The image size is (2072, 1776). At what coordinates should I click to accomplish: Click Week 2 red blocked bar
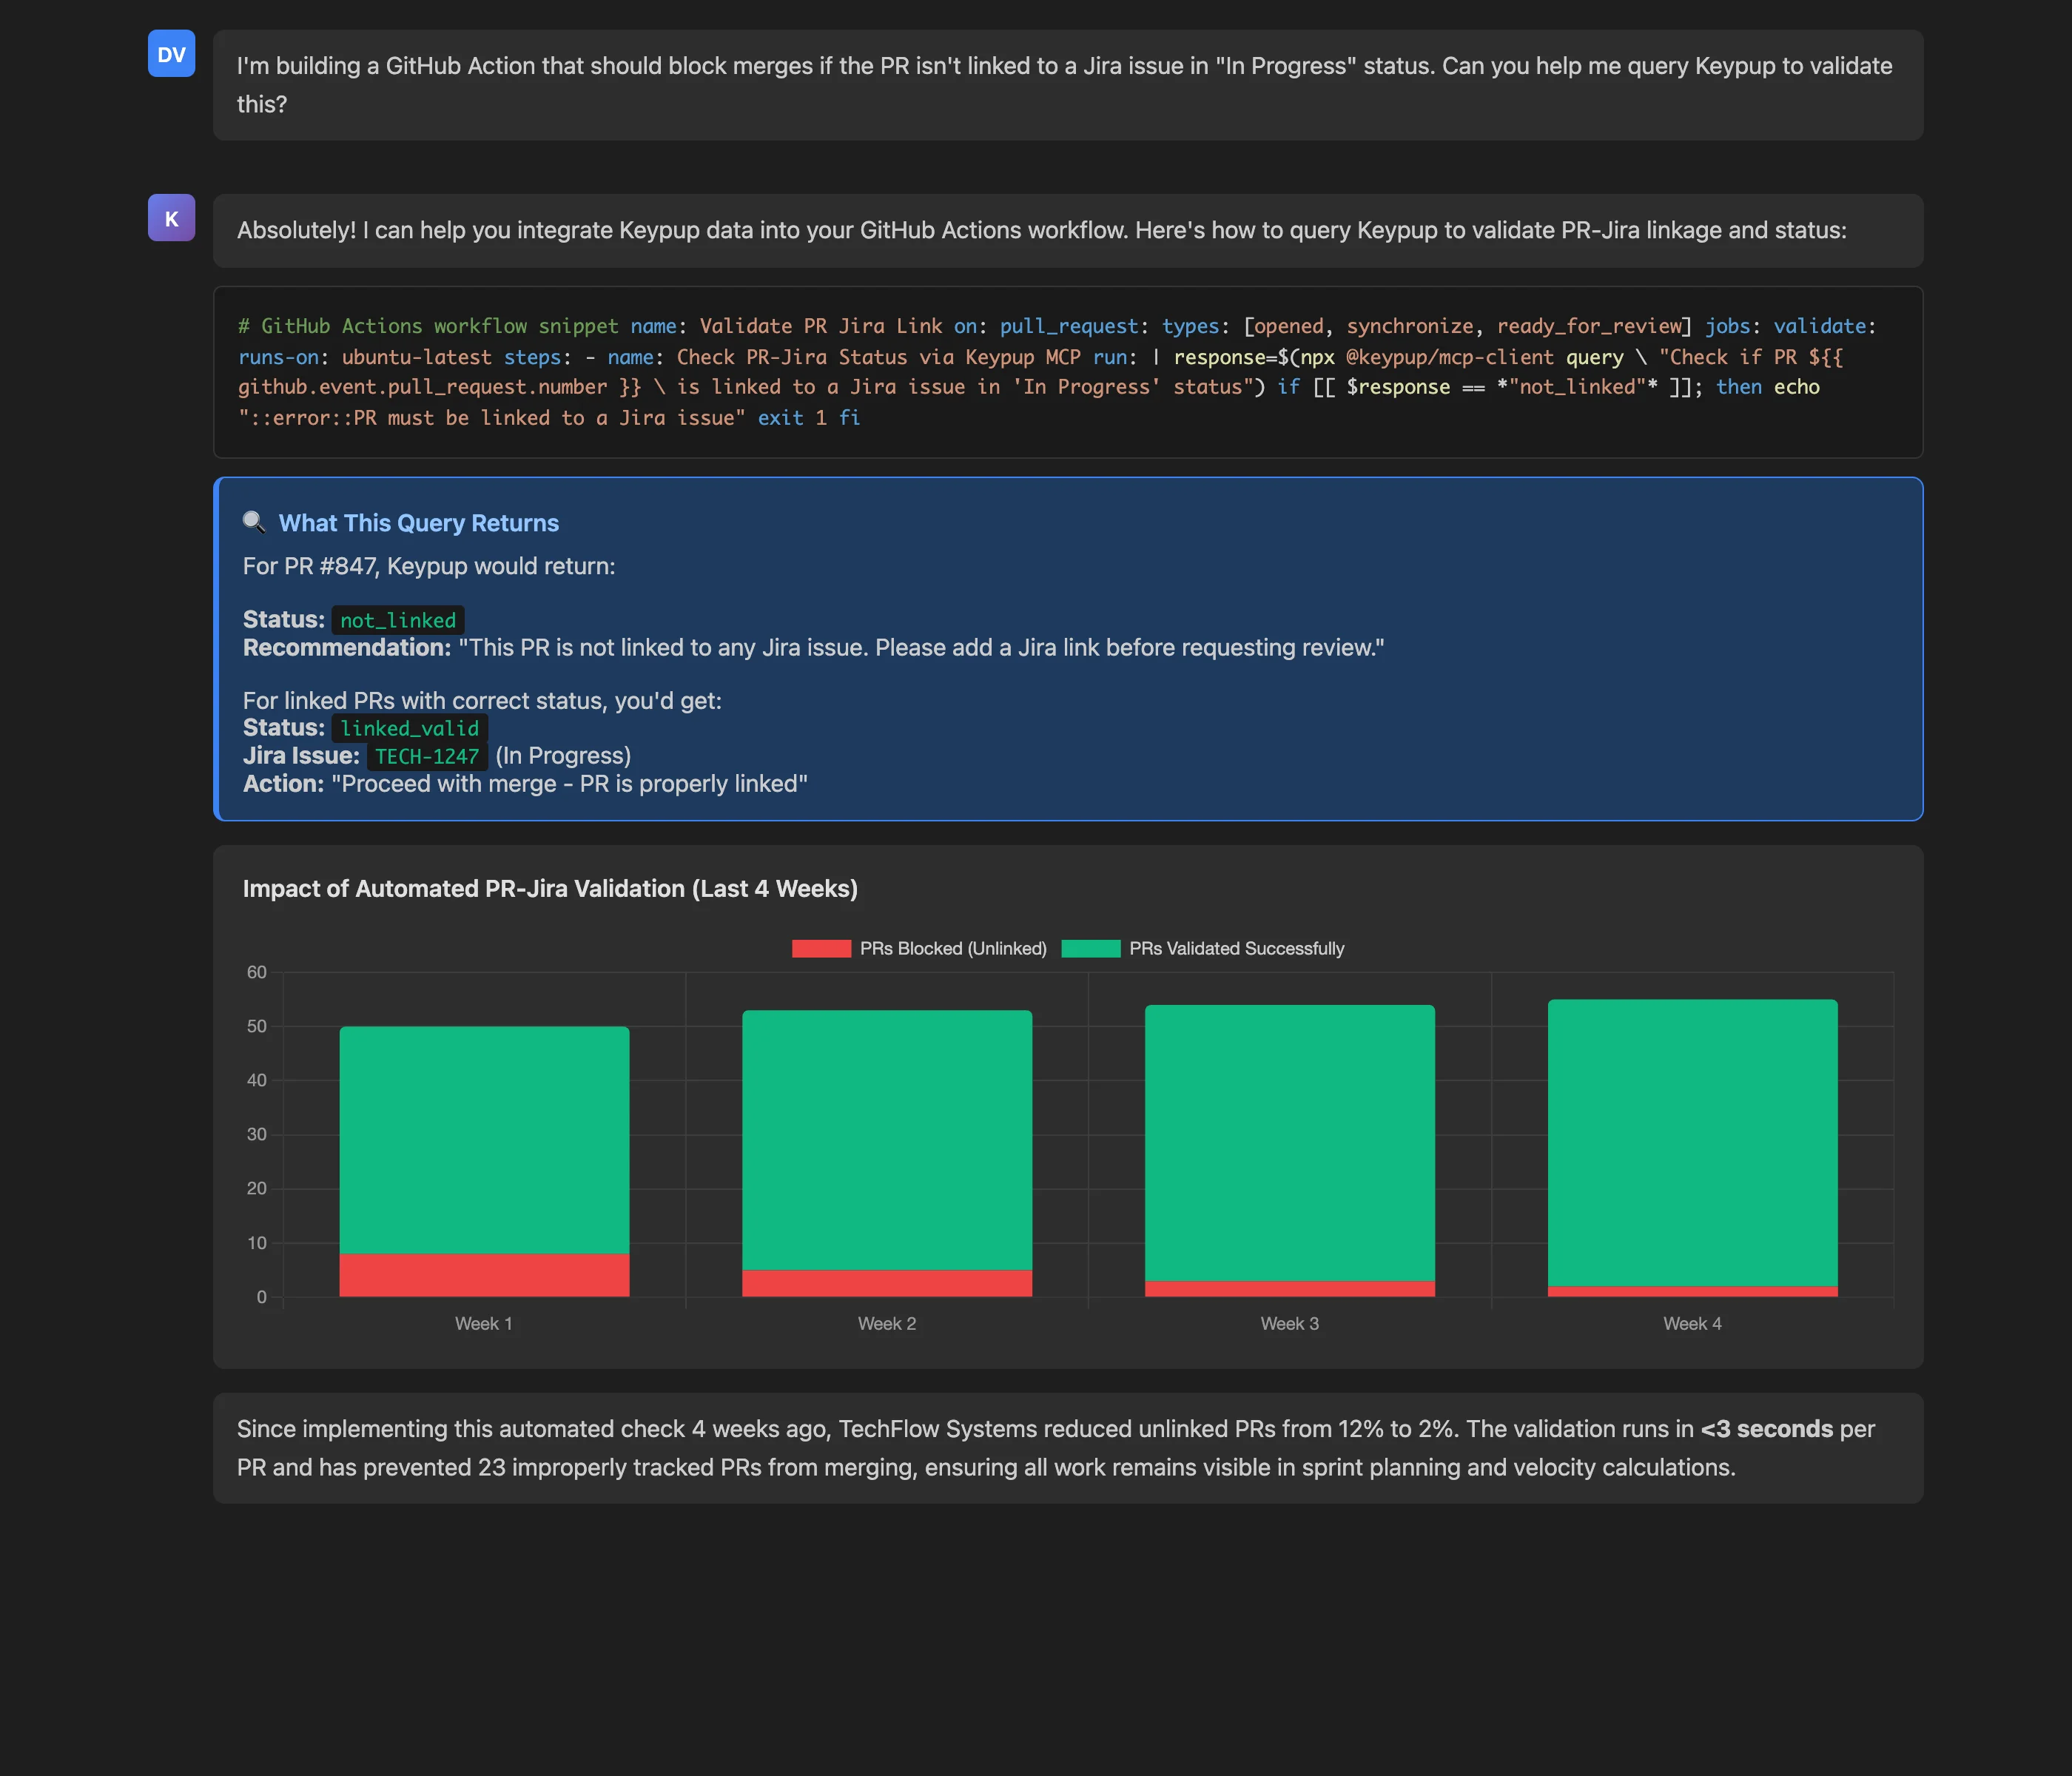[887, 1283]
